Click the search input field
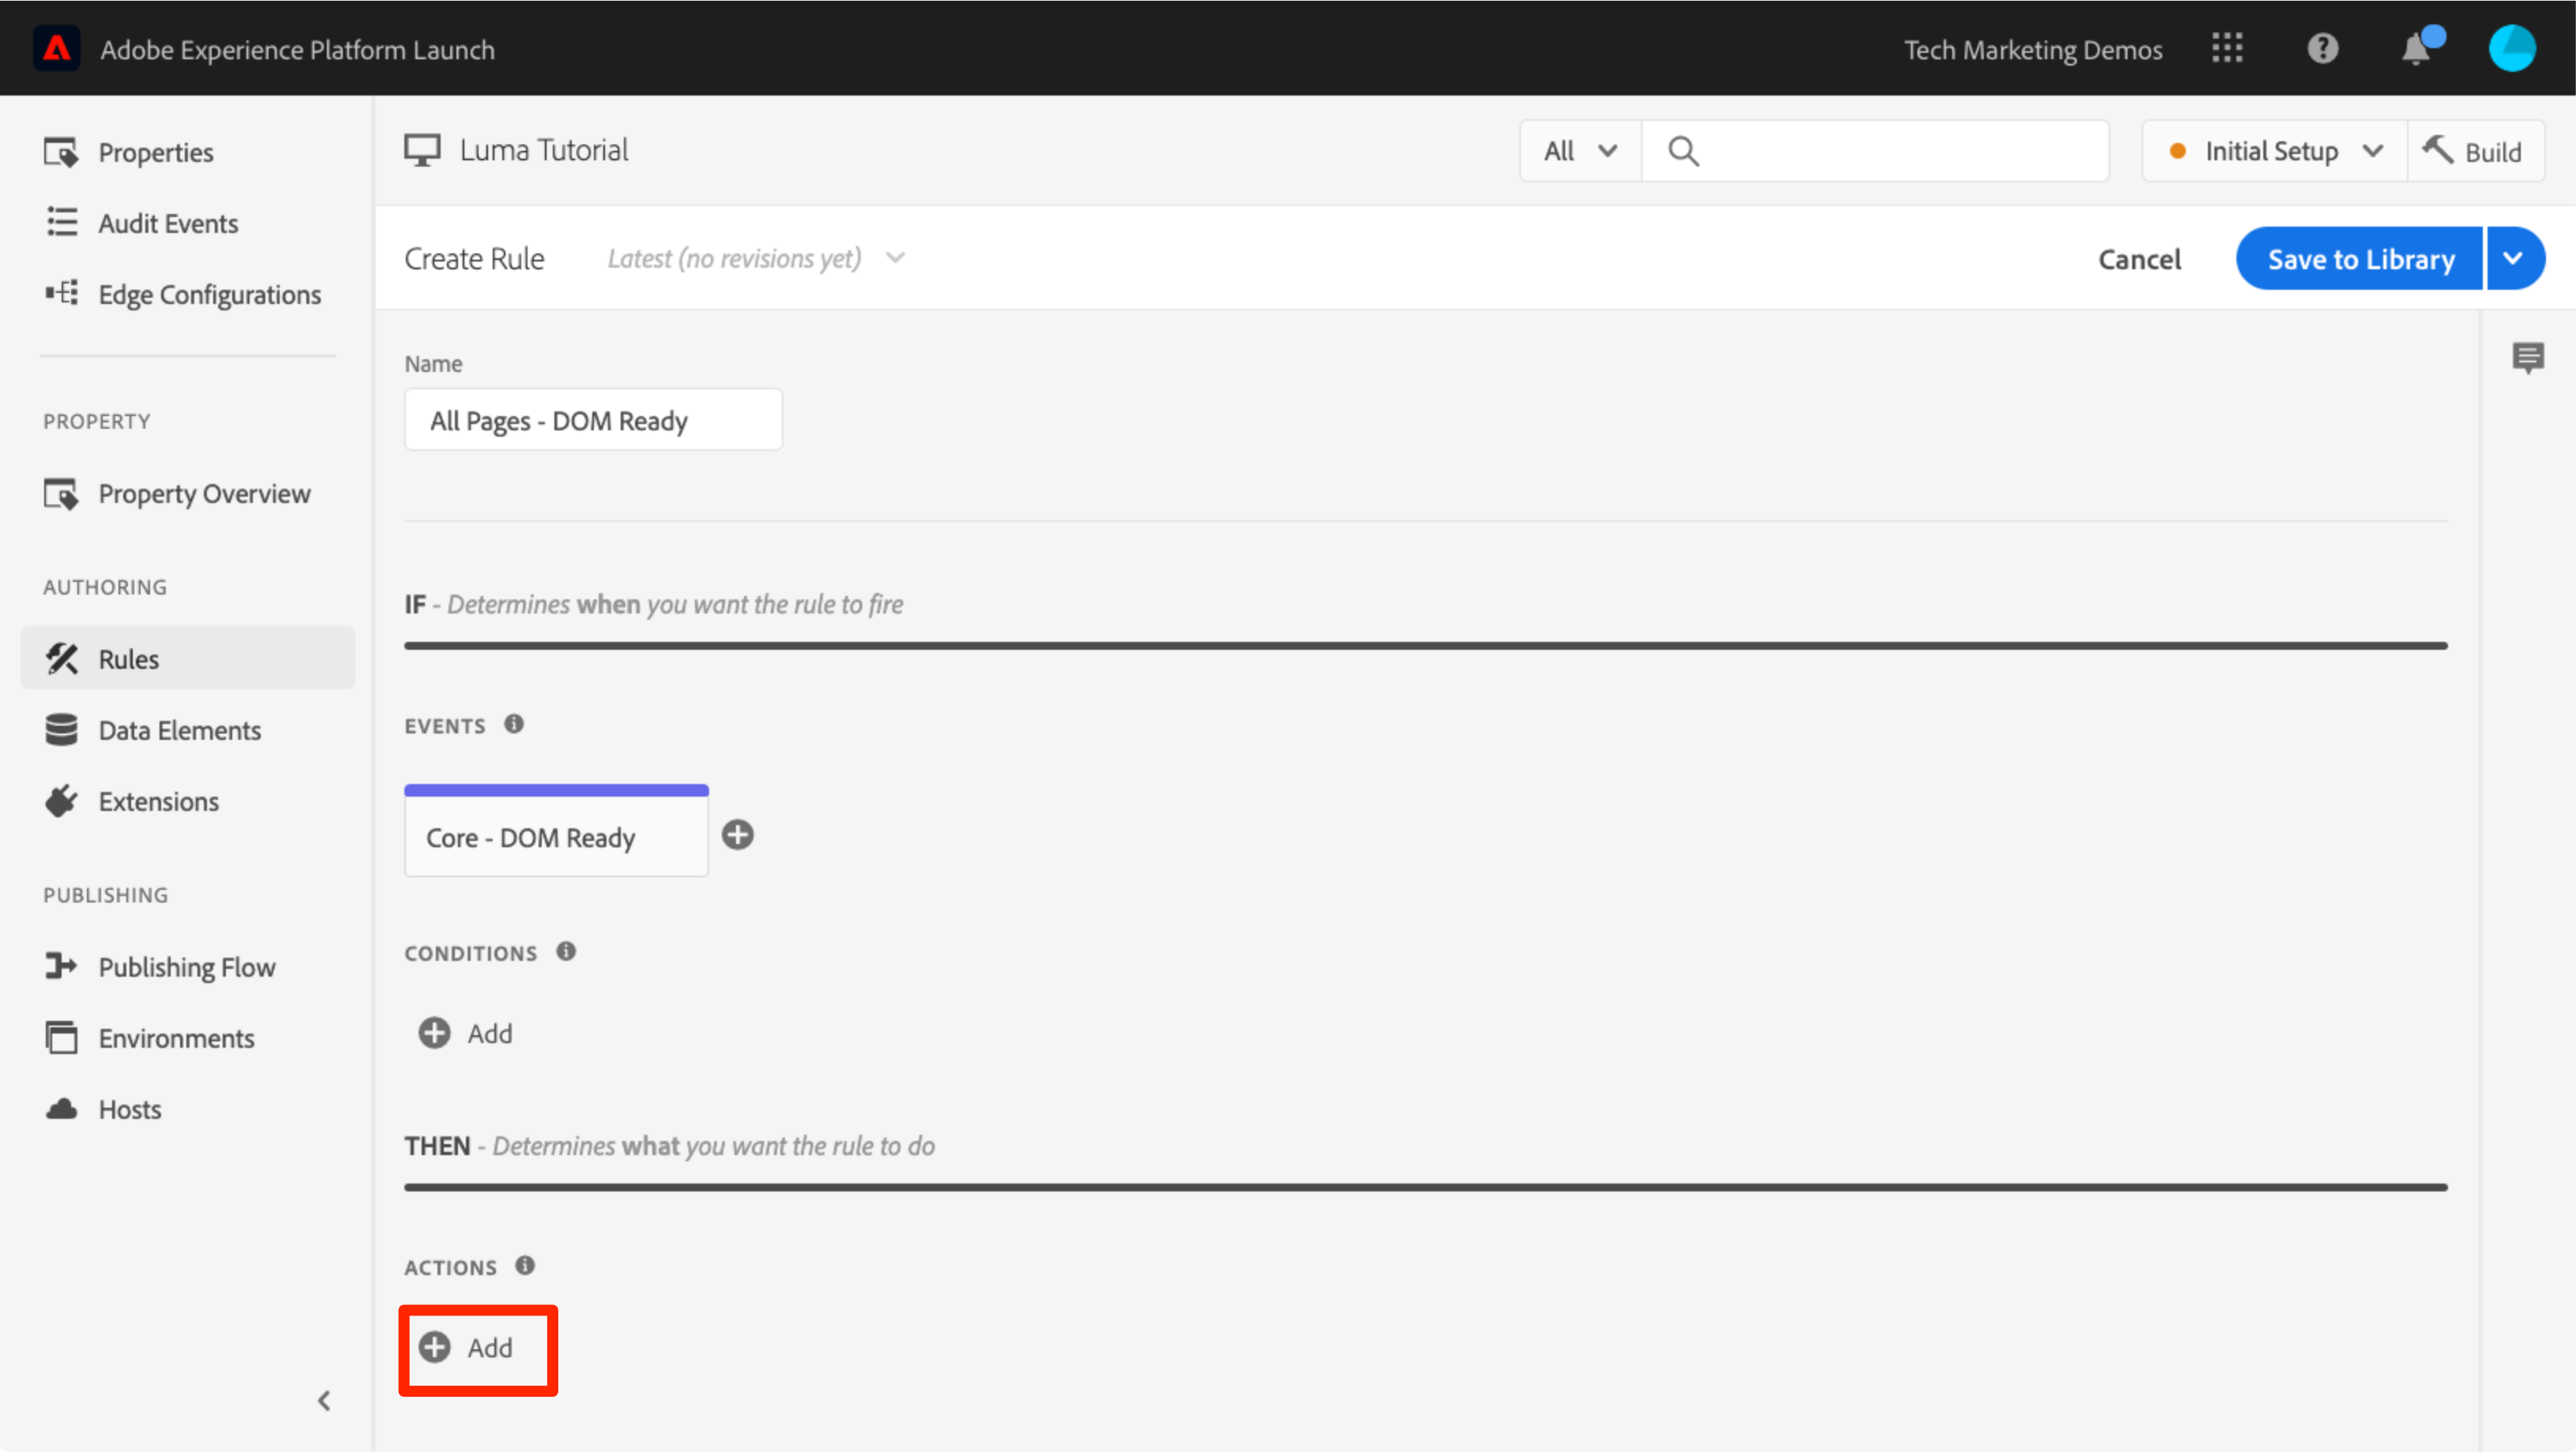Image resolution: width=2576 pixels, height=1452 pixels. point(1876,151)
